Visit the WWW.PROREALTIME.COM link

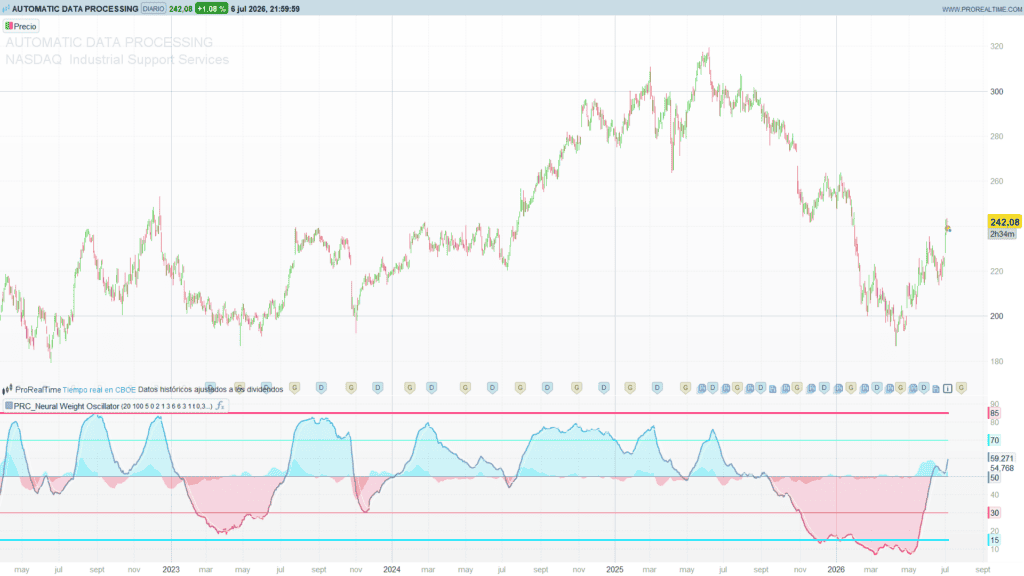tap(982, 9)
